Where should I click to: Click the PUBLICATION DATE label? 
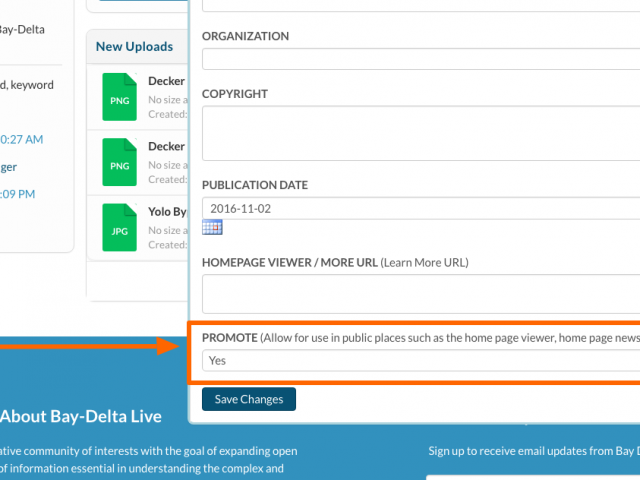255,185
